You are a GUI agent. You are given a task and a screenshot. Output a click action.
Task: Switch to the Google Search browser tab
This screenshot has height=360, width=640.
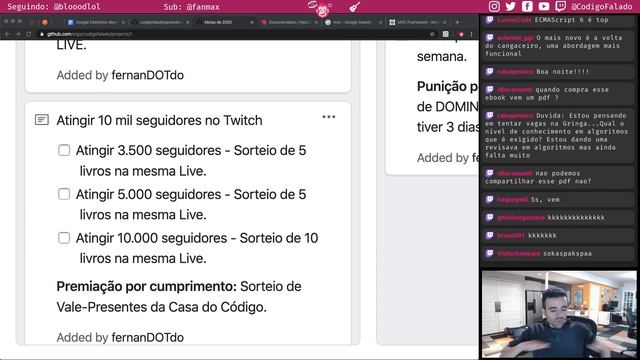[352, 22]
